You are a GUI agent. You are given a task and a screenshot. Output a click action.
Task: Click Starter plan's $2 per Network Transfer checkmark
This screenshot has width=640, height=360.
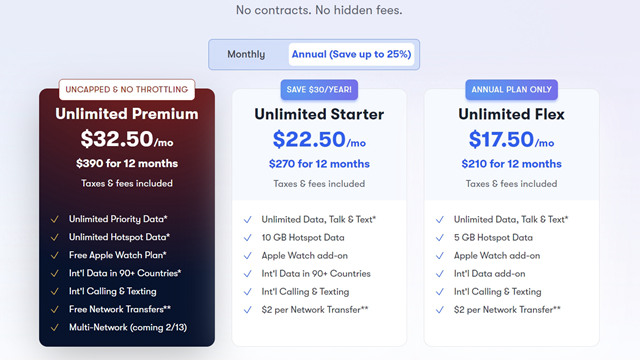tap(247, 310)
